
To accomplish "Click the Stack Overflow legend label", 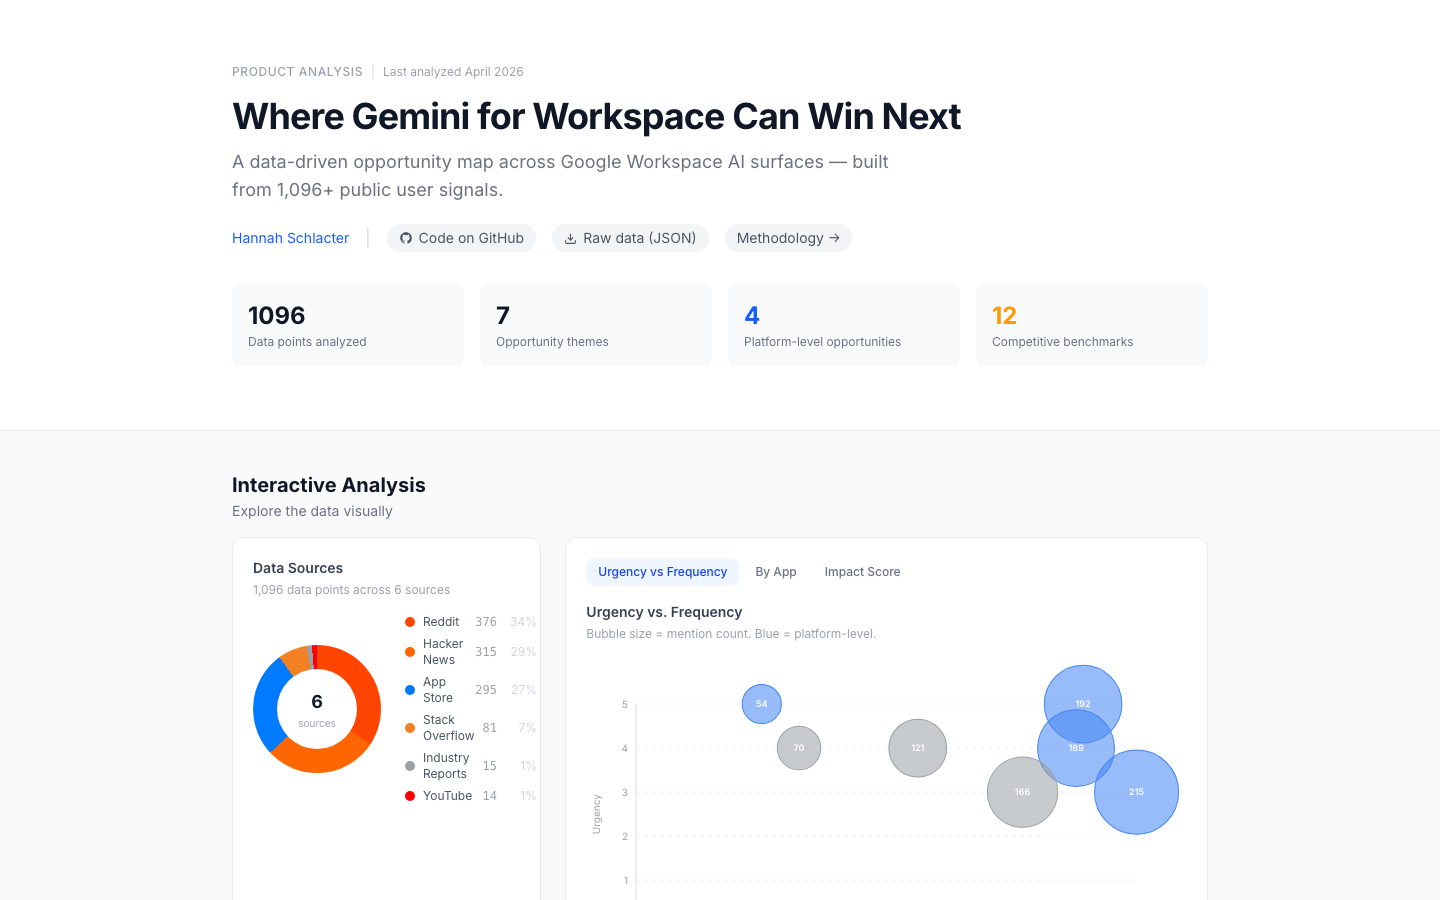I will coord(448,728).
